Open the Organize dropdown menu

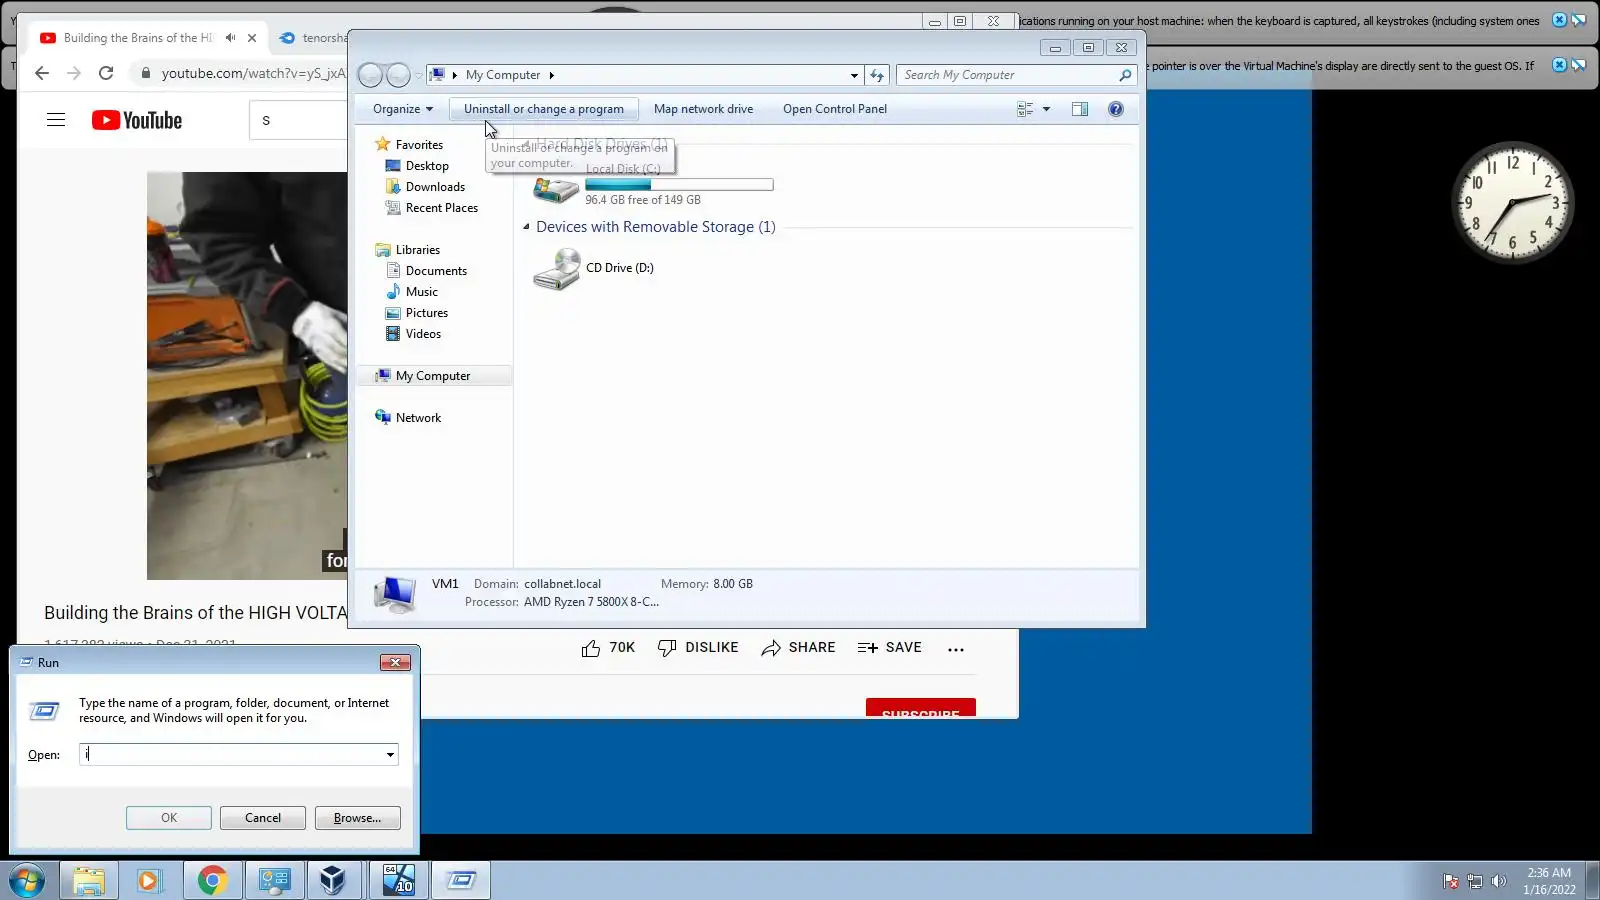[402, 109]
